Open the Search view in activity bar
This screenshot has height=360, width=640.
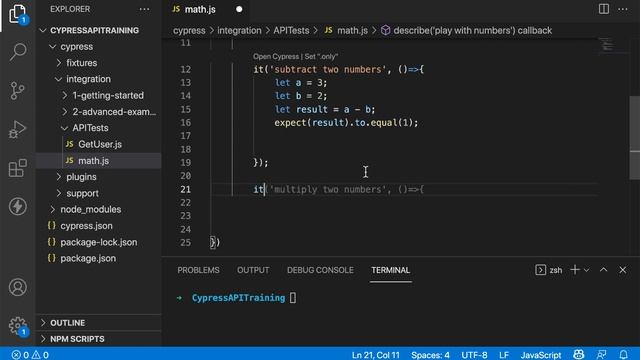click(x=18, y=51)
